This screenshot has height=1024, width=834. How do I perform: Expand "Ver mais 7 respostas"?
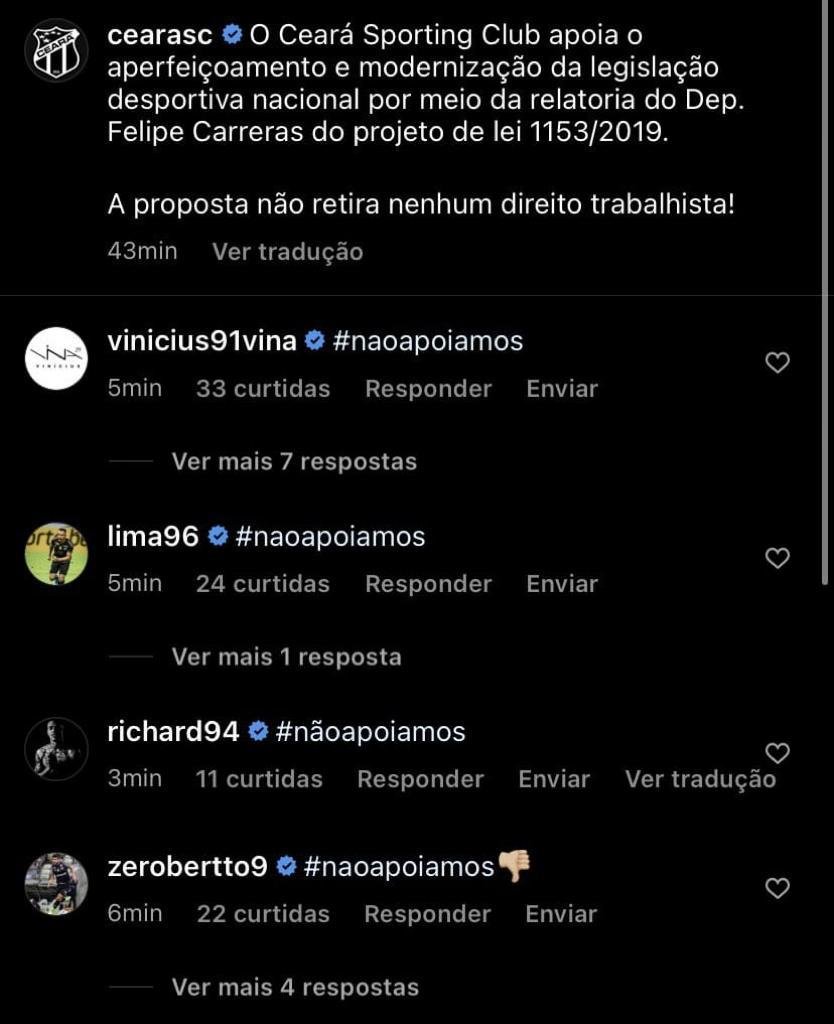[x=294, y=461]
